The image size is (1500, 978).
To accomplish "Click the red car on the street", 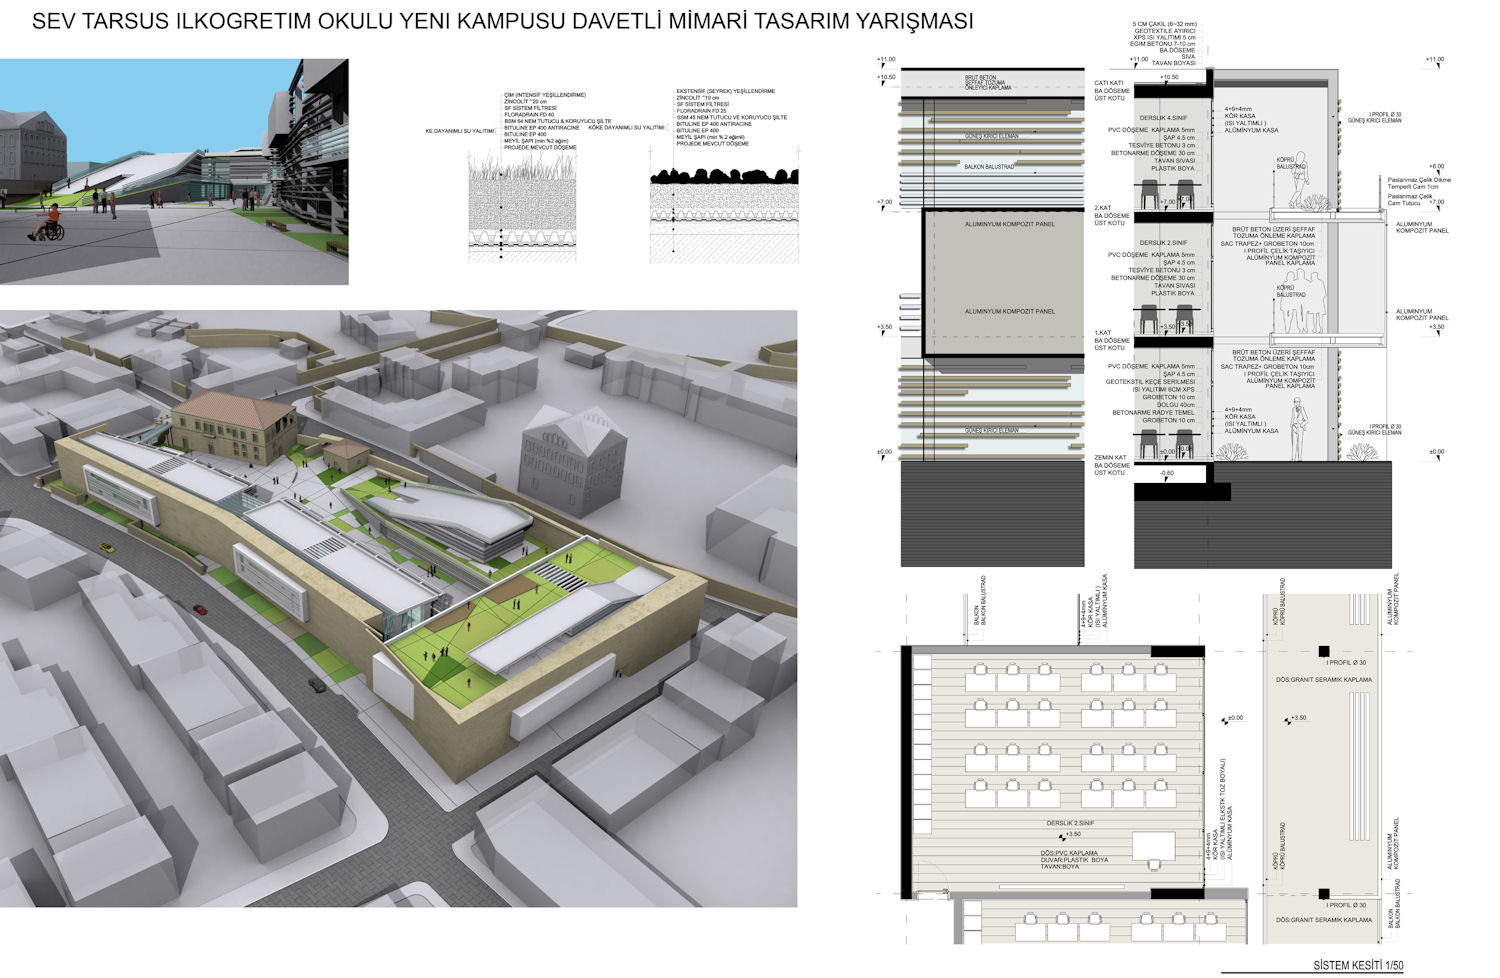I will (x=200, y=609).
